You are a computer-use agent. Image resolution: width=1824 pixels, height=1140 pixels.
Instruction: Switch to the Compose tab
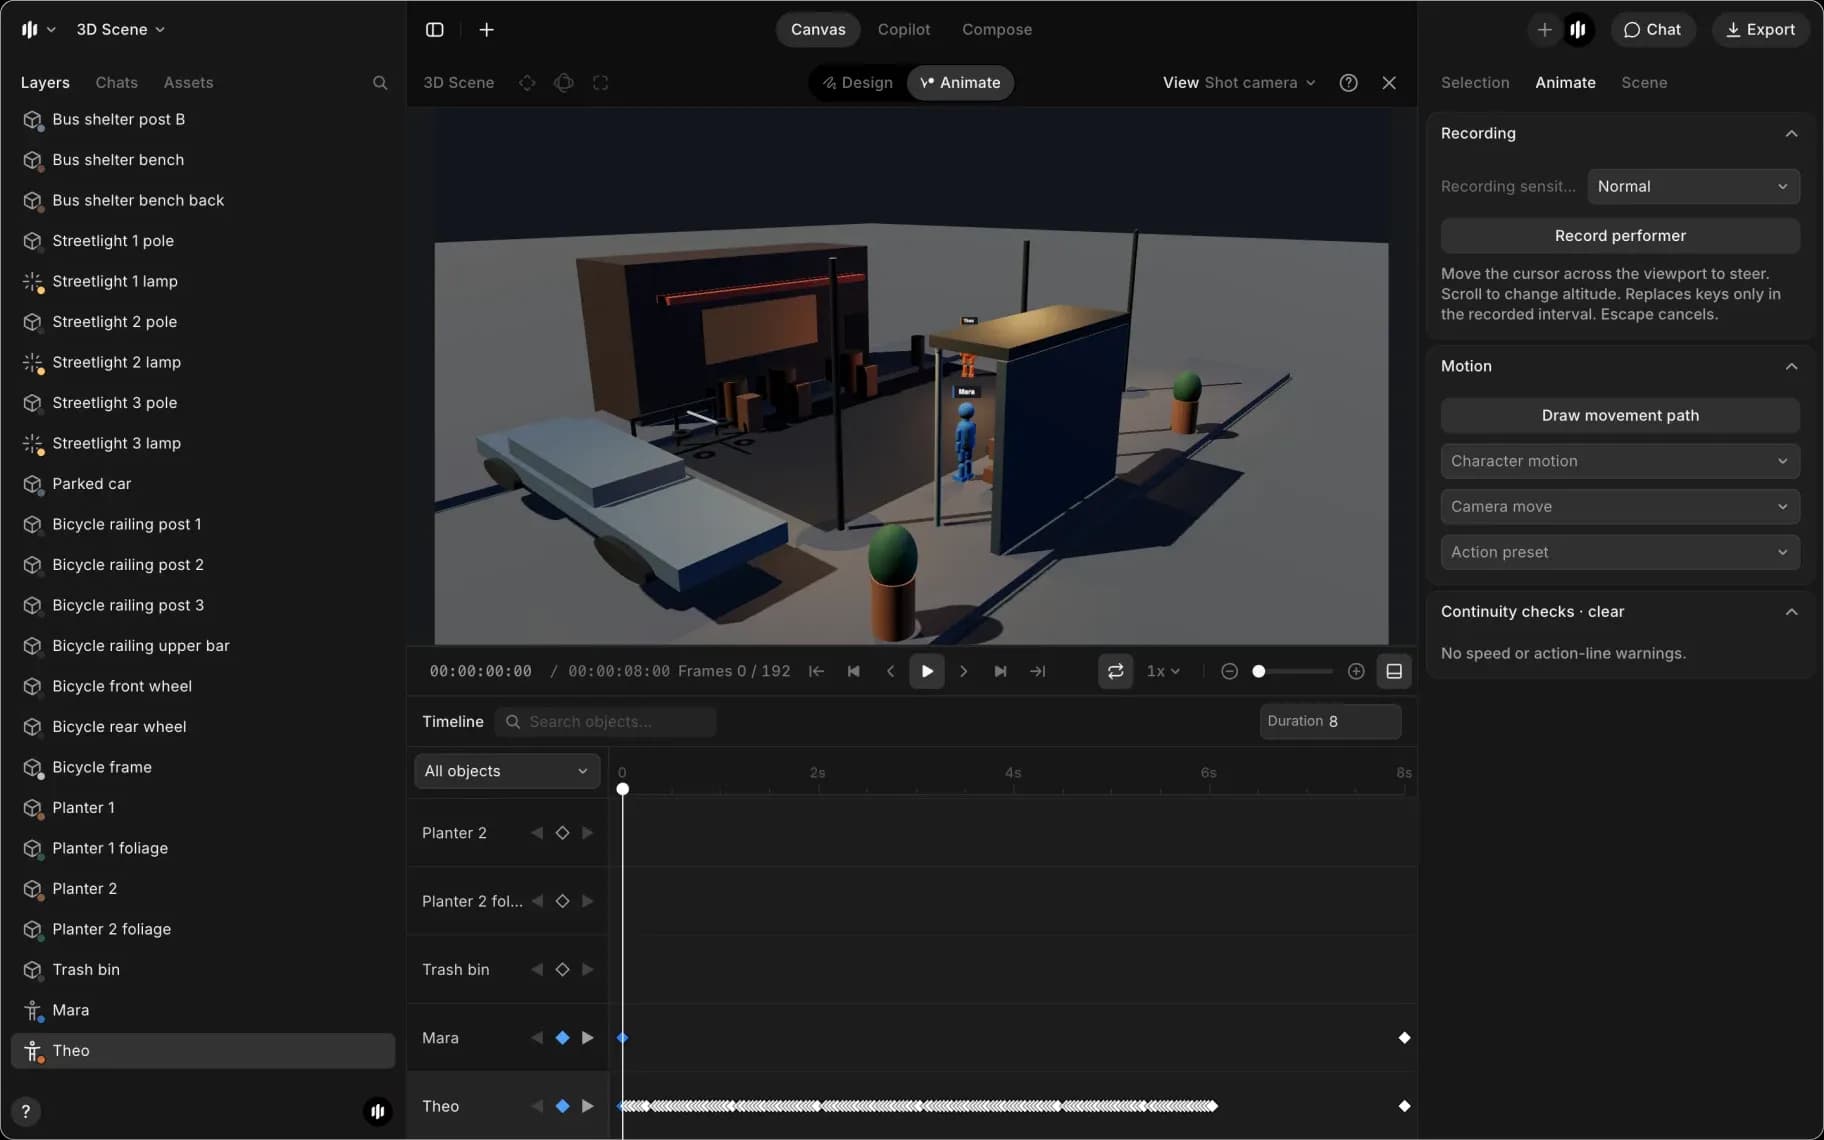997,30
